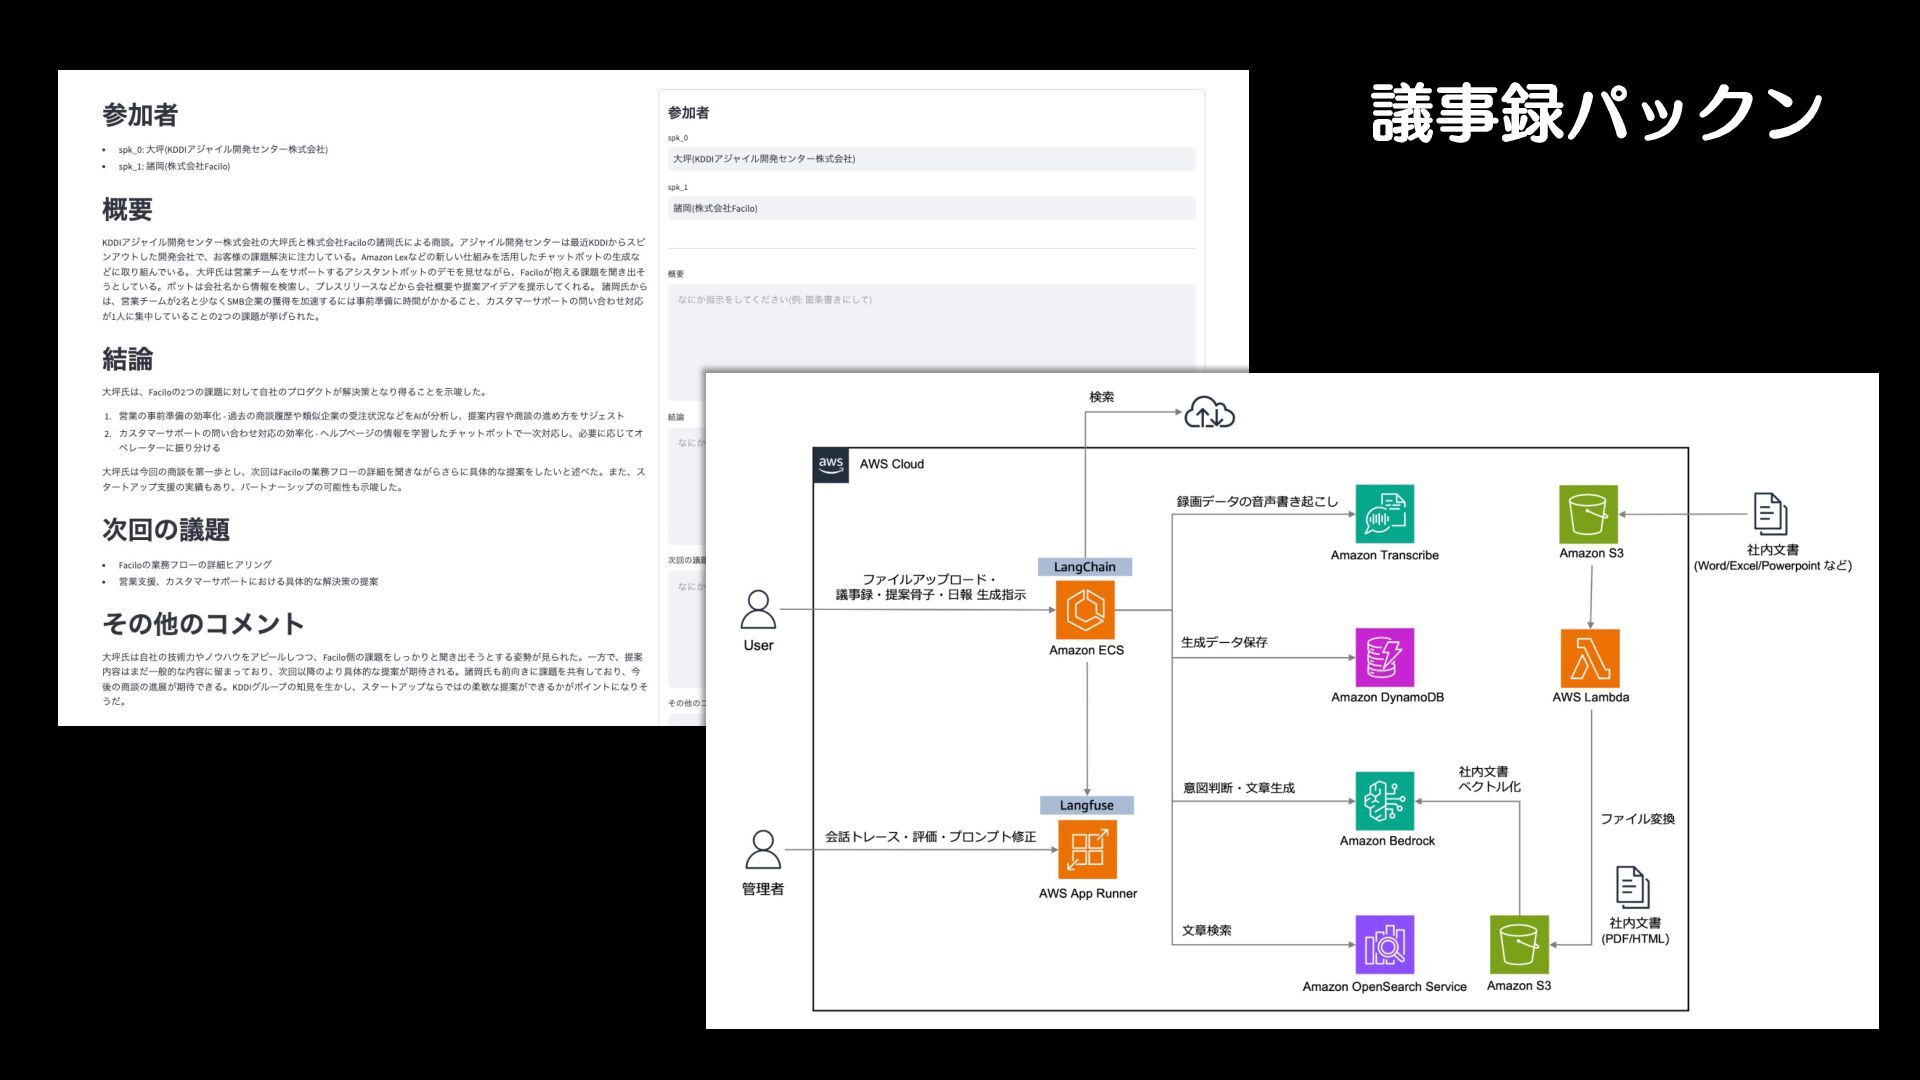The width and height of the screenshot is (1920, 1080).
Task: Click the bottom Amazon S3 bucket icon
Action: point(1519,944)
